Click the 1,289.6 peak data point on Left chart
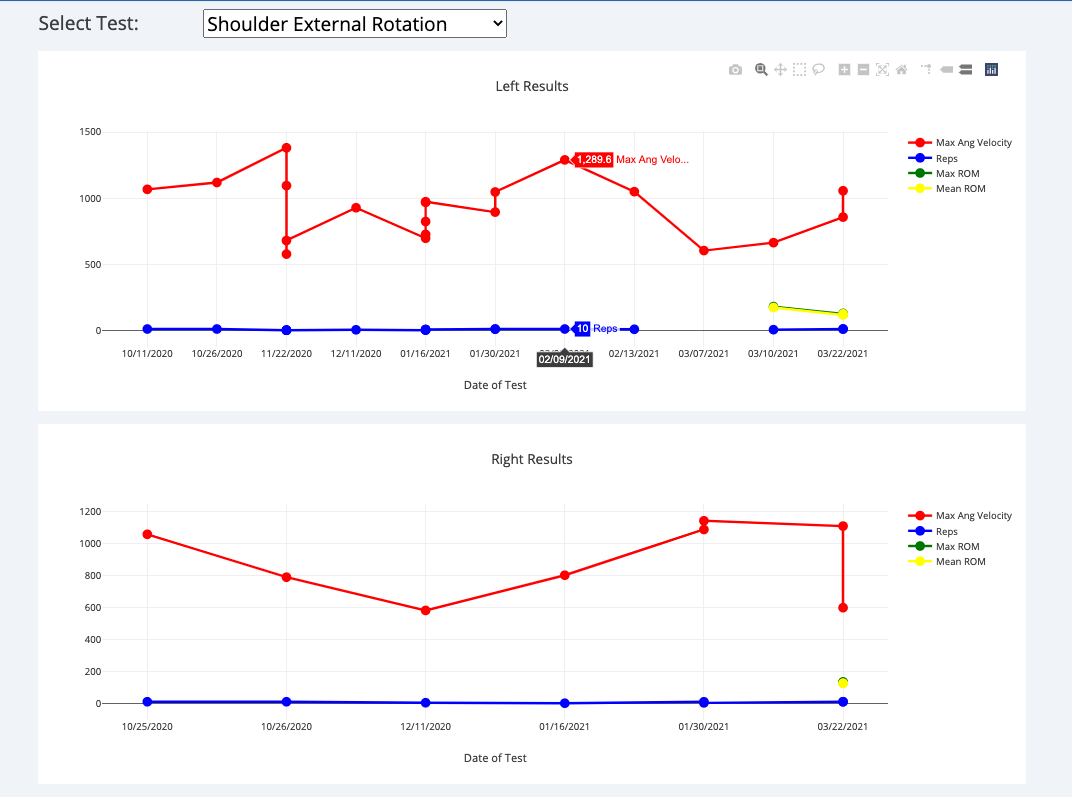Image resolution: width=1072 pixels, height=797 pixels. [565, 160]
